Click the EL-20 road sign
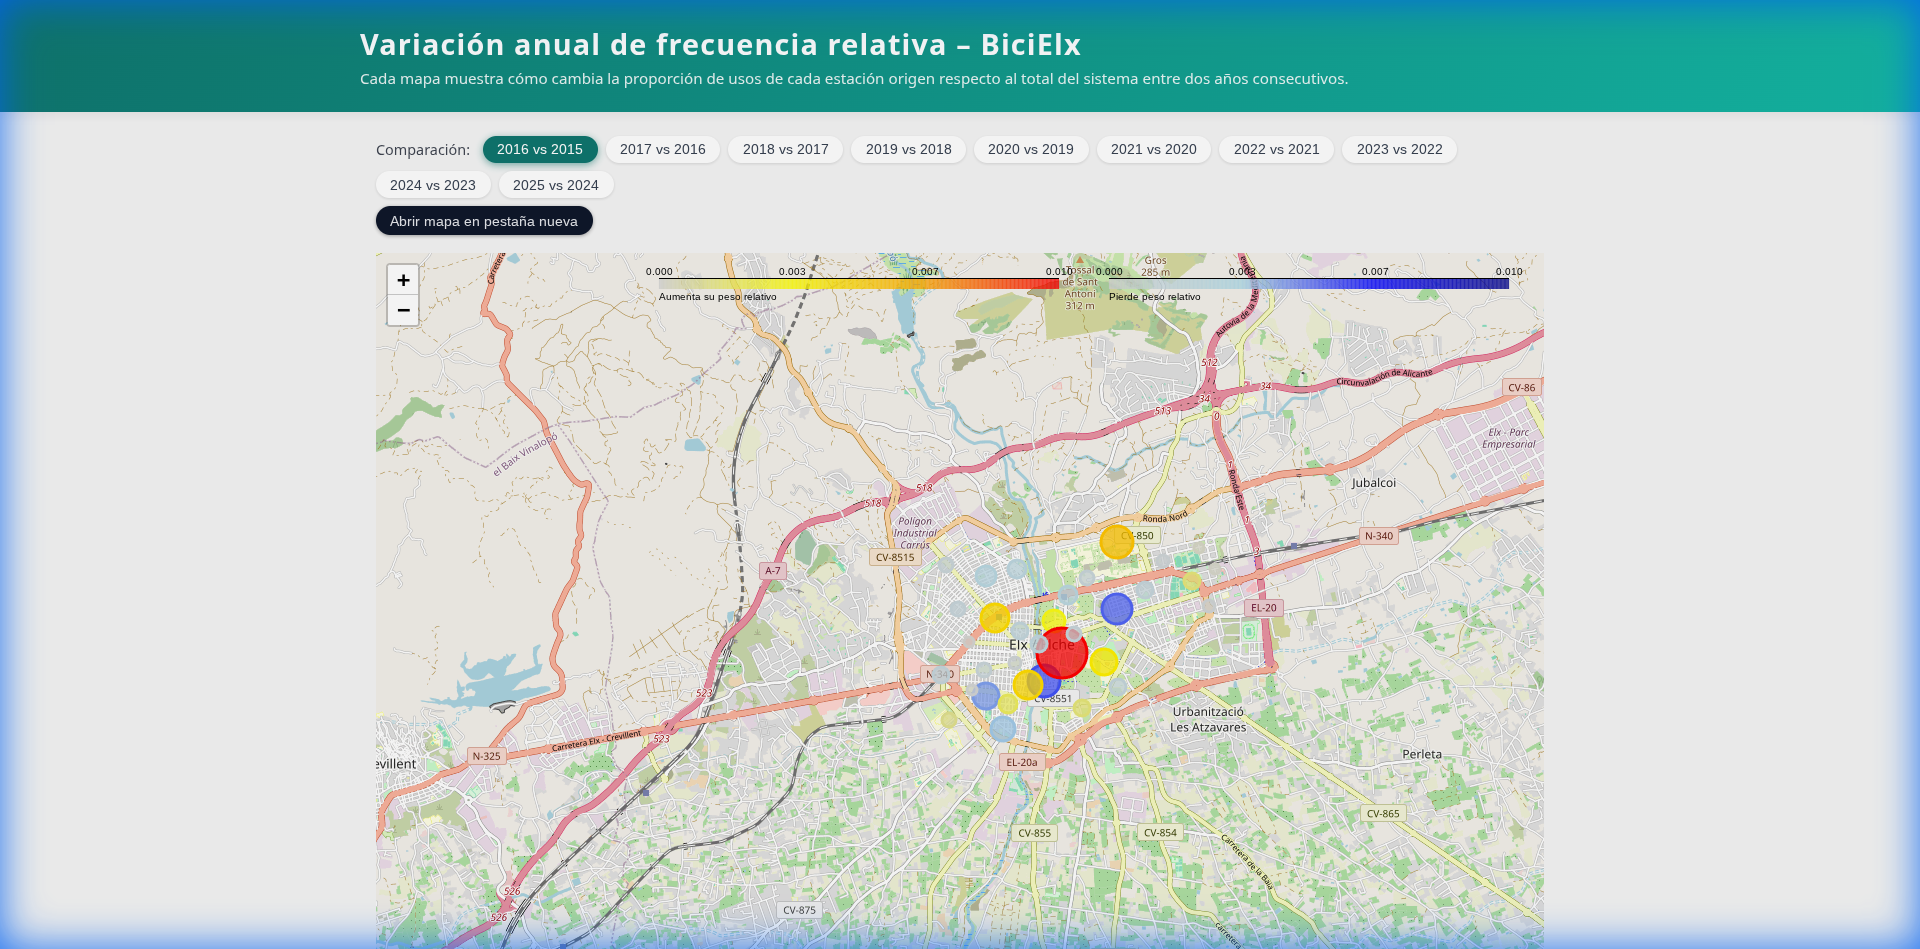The image size is (1920, 949). [1264, 608]
